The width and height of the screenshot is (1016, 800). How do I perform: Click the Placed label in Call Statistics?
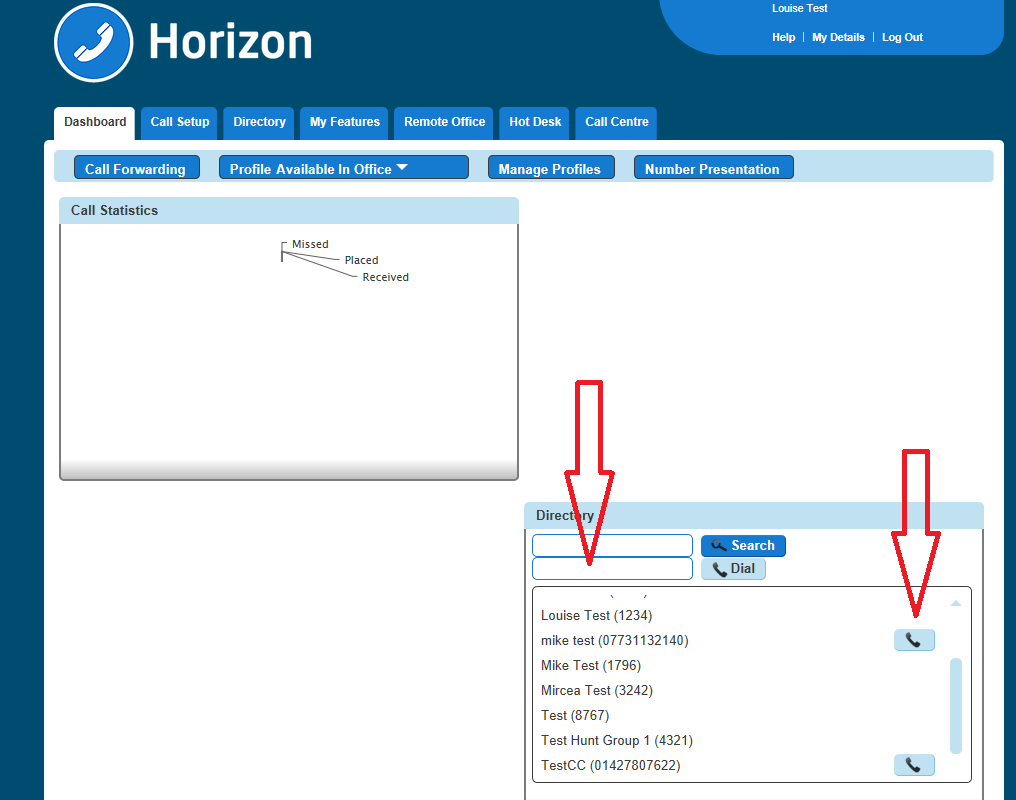pos(362,260)
